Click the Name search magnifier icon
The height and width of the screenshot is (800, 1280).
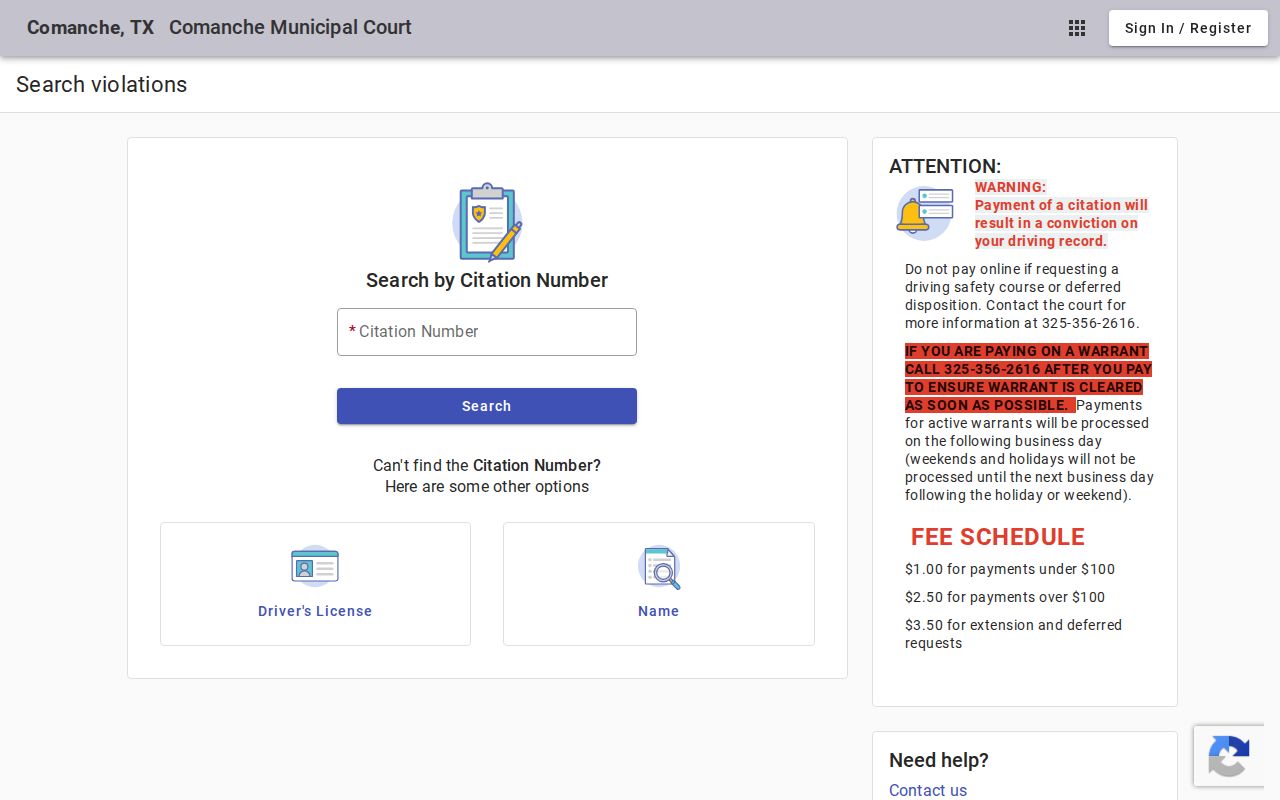659,567
